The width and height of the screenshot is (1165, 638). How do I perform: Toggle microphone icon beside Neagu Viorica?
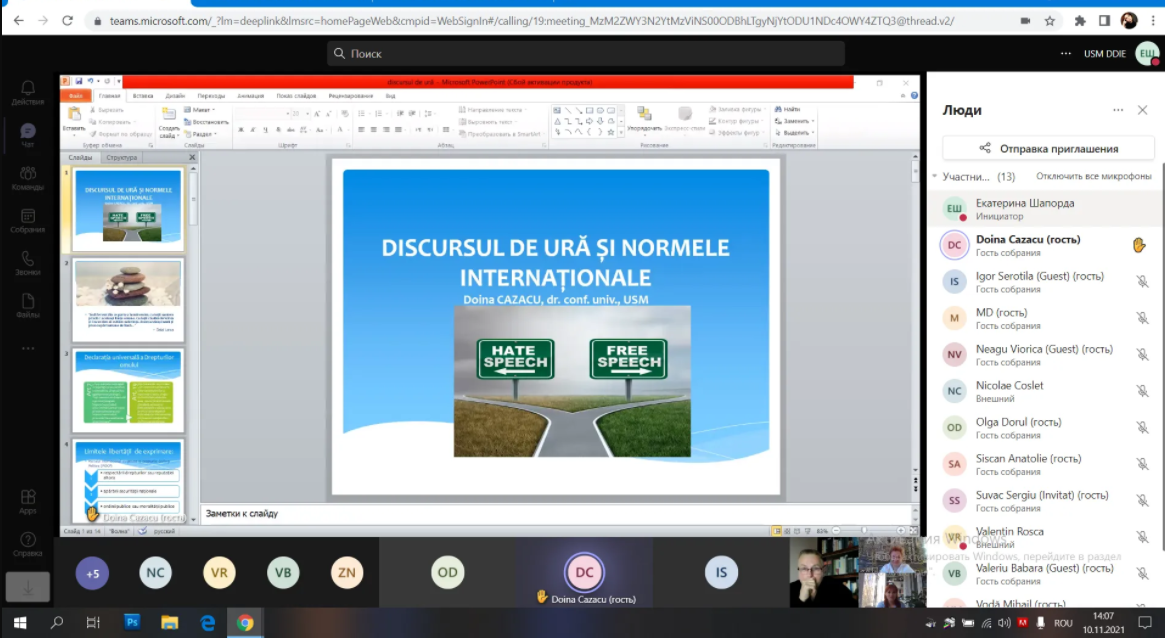1142,355
